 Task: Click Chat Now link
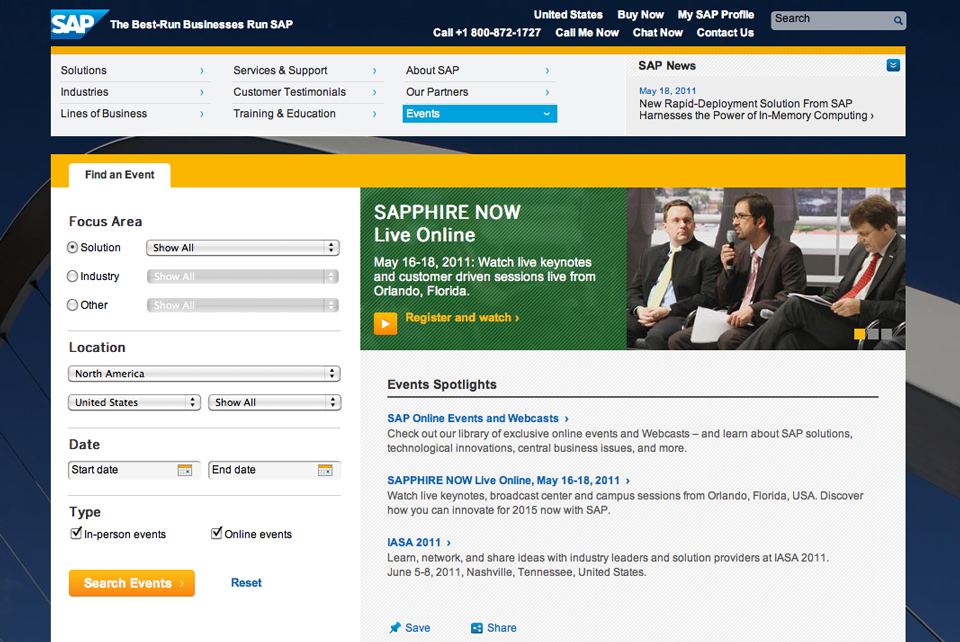pos(658,33)
